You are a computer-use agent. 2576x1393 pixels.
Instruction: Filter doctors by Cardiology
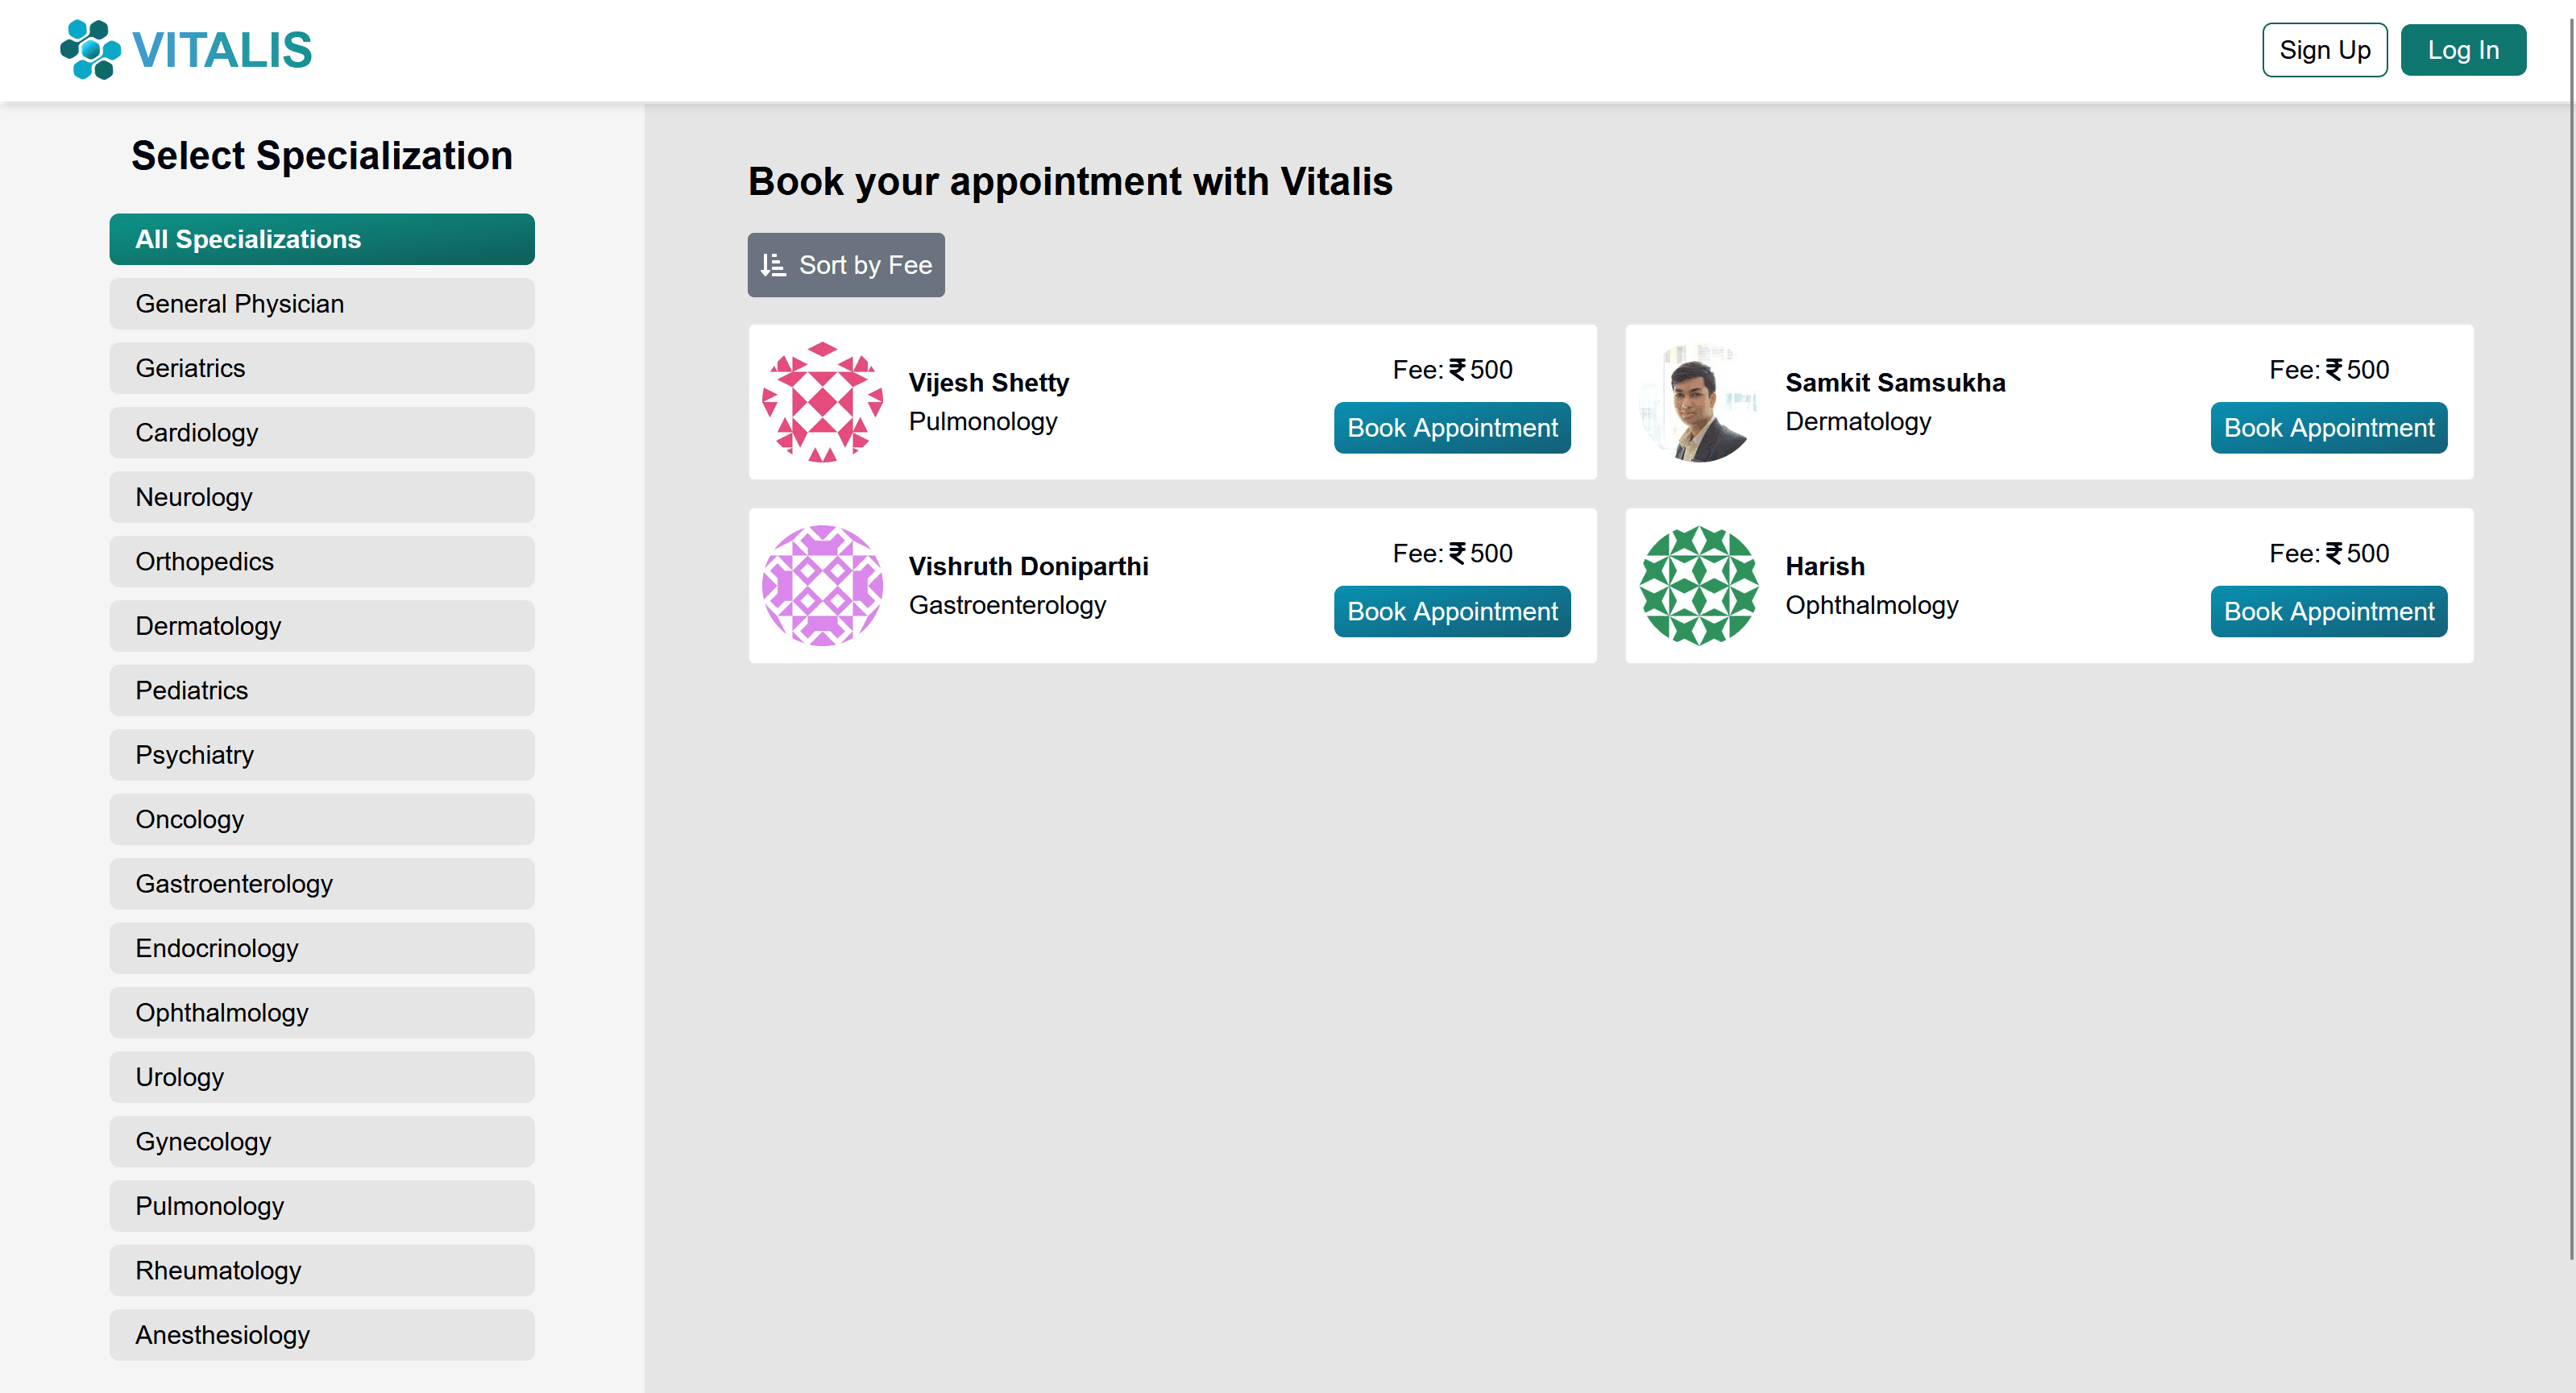pos(322,433)
